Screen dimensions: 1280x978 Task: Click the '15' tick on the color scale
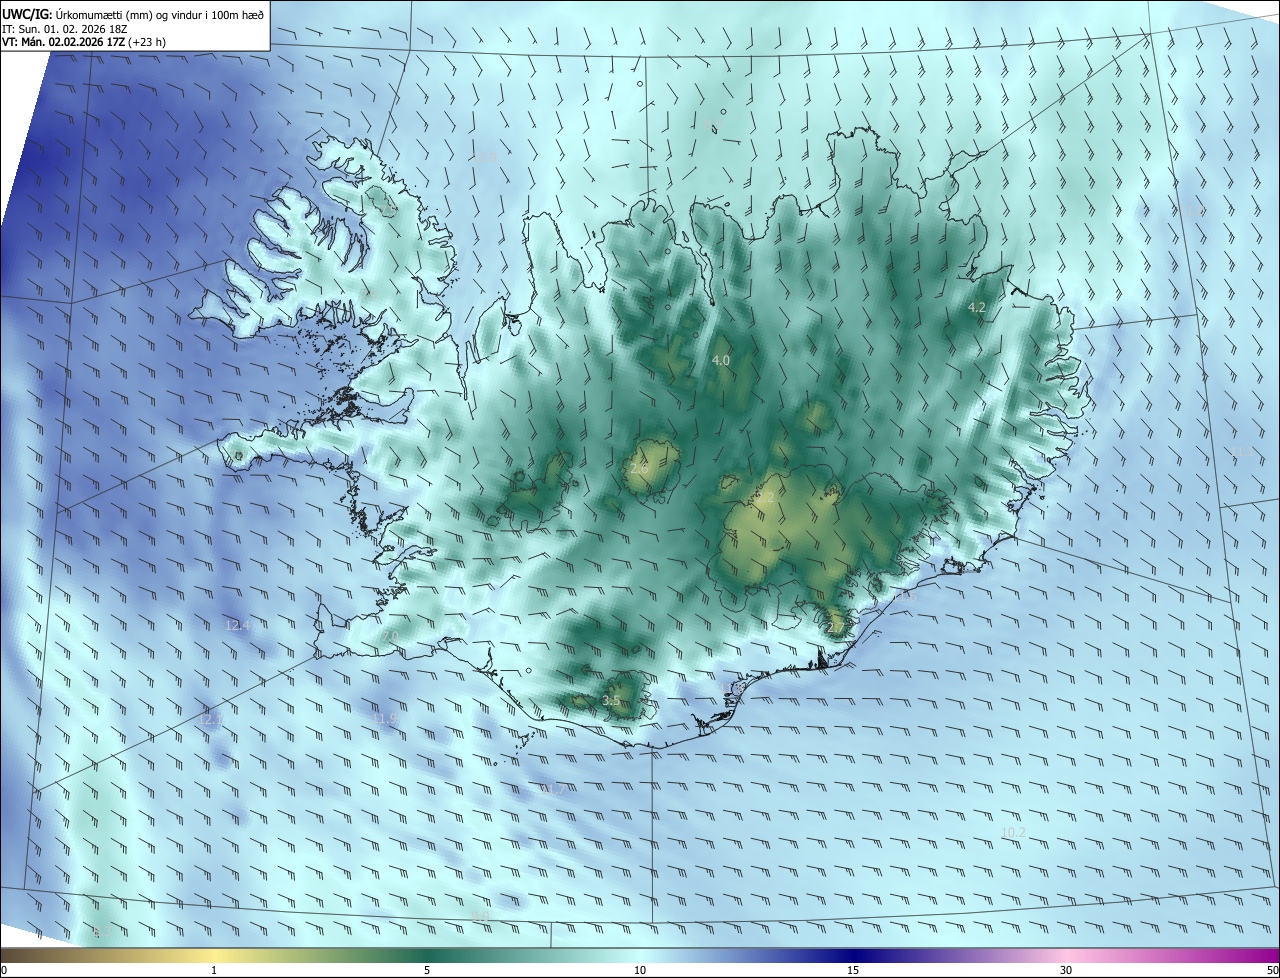[853, 970]
